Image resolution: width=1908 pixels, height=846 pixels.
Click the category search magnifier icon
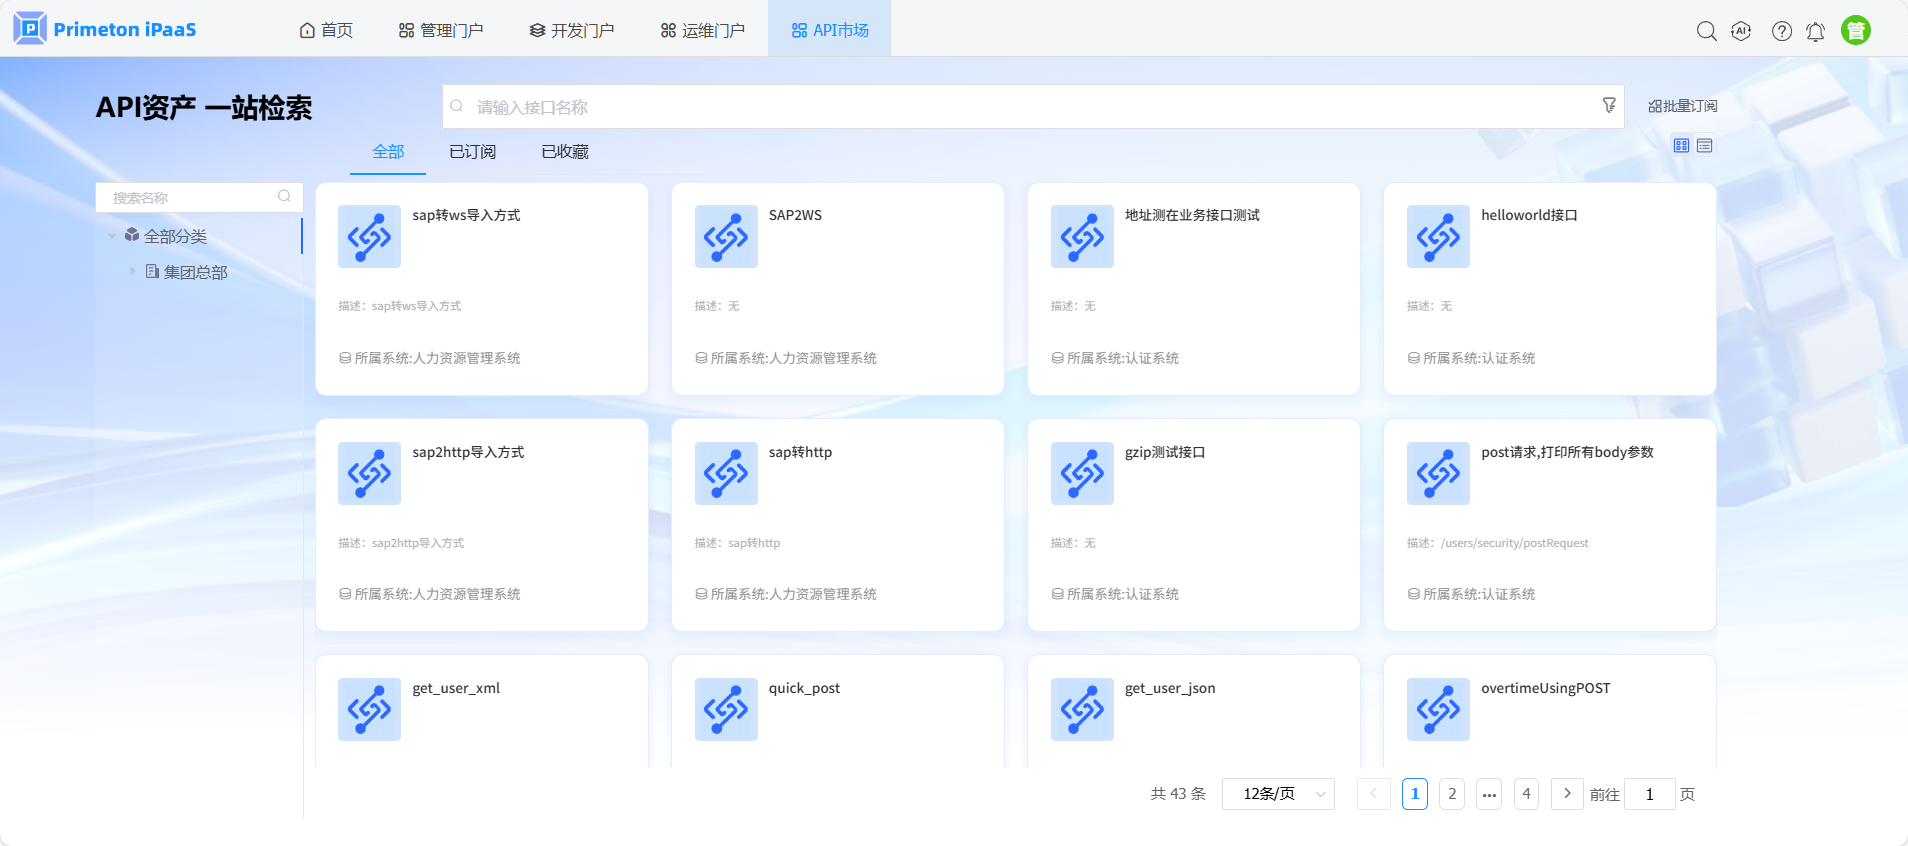pyautogui.click(x=284, y=197)
